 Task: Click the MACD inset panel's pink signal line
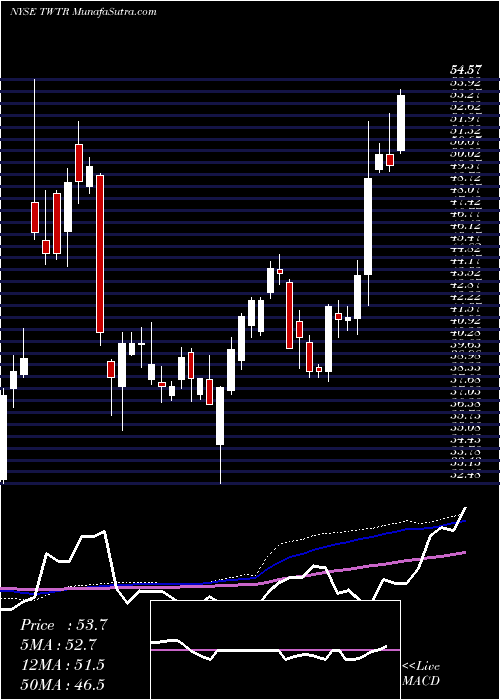coord(275,650)
